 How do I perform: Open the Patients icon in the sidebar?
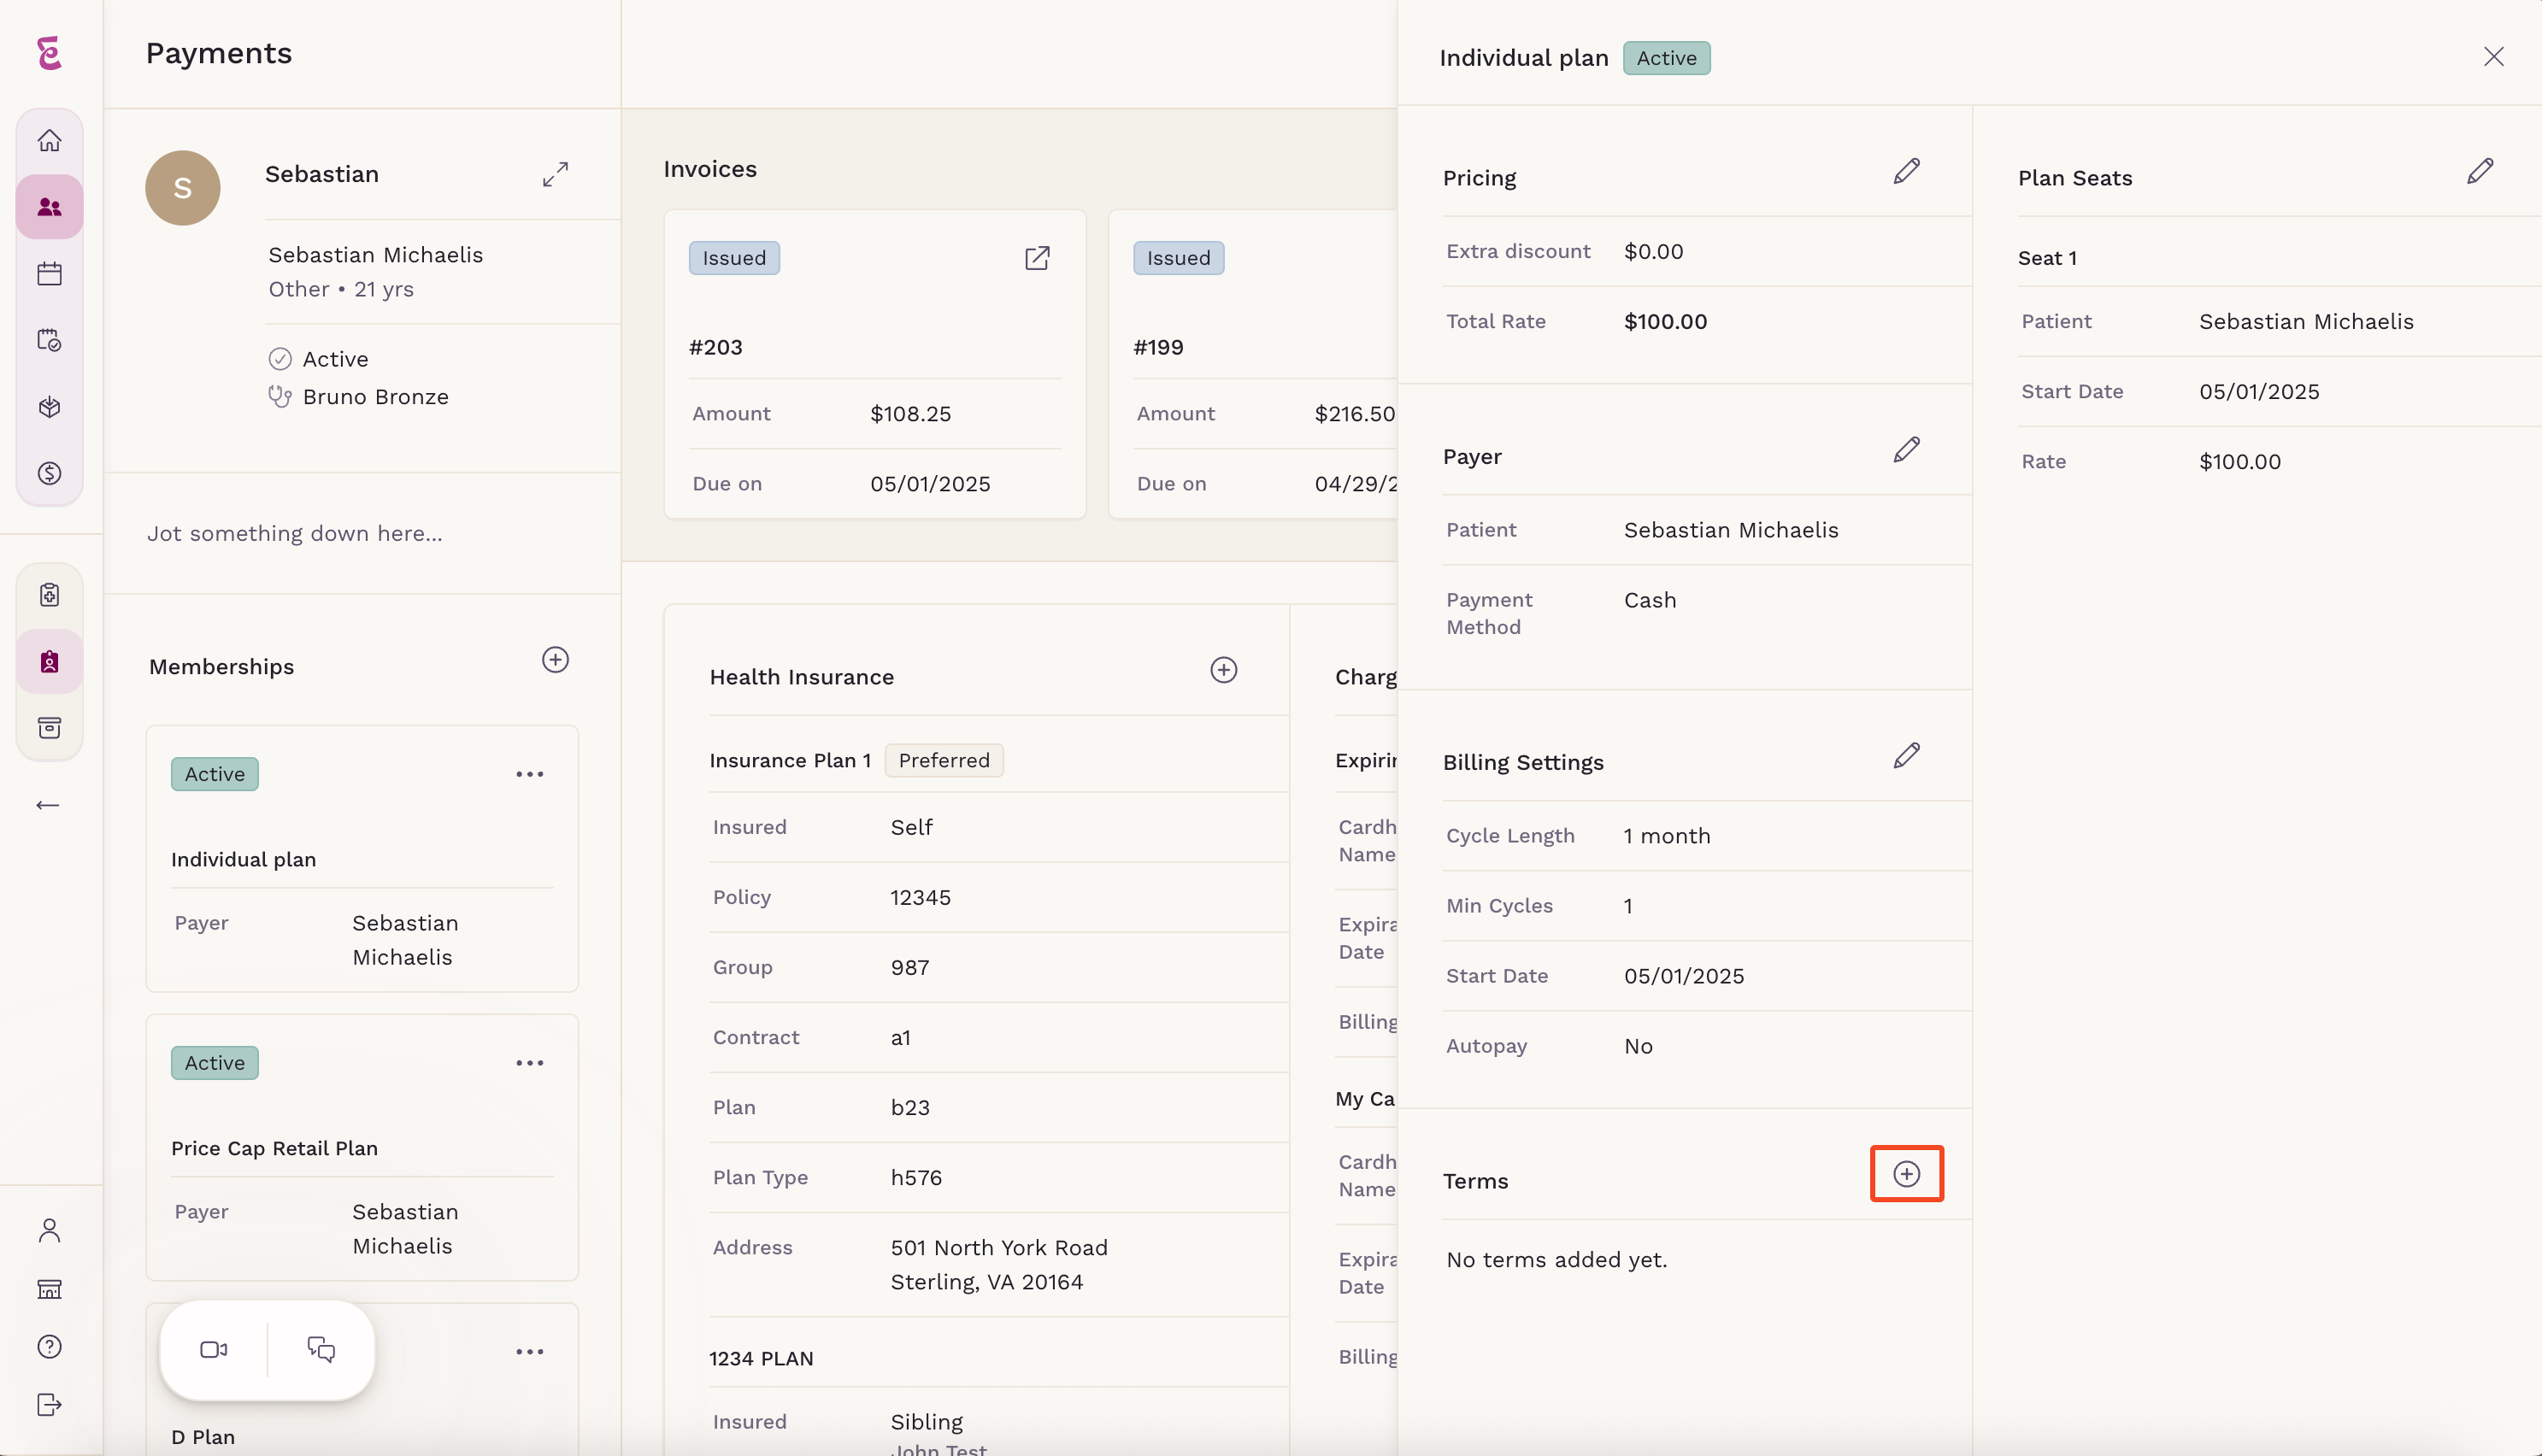(x=49, y=207)
